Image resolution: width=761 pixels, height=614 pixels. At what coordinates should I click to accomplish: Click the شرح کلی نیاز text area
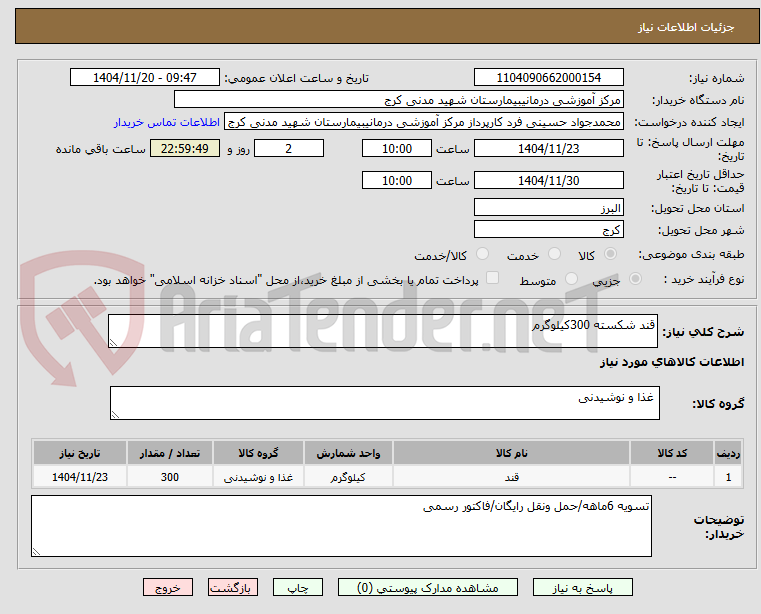pos(382,331)
